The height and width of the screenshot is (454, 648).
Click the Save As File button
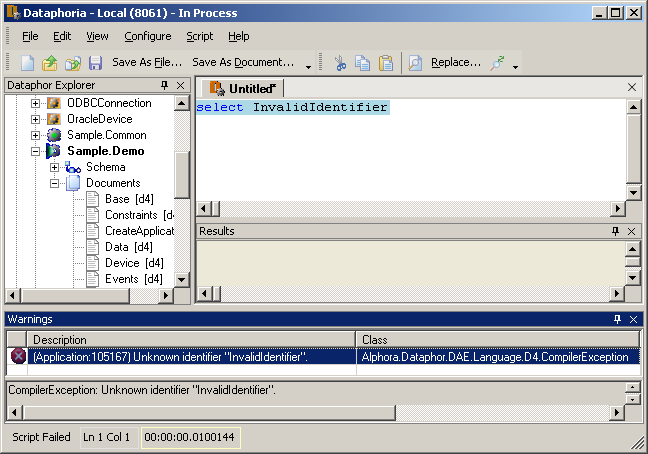pos(146,62)
